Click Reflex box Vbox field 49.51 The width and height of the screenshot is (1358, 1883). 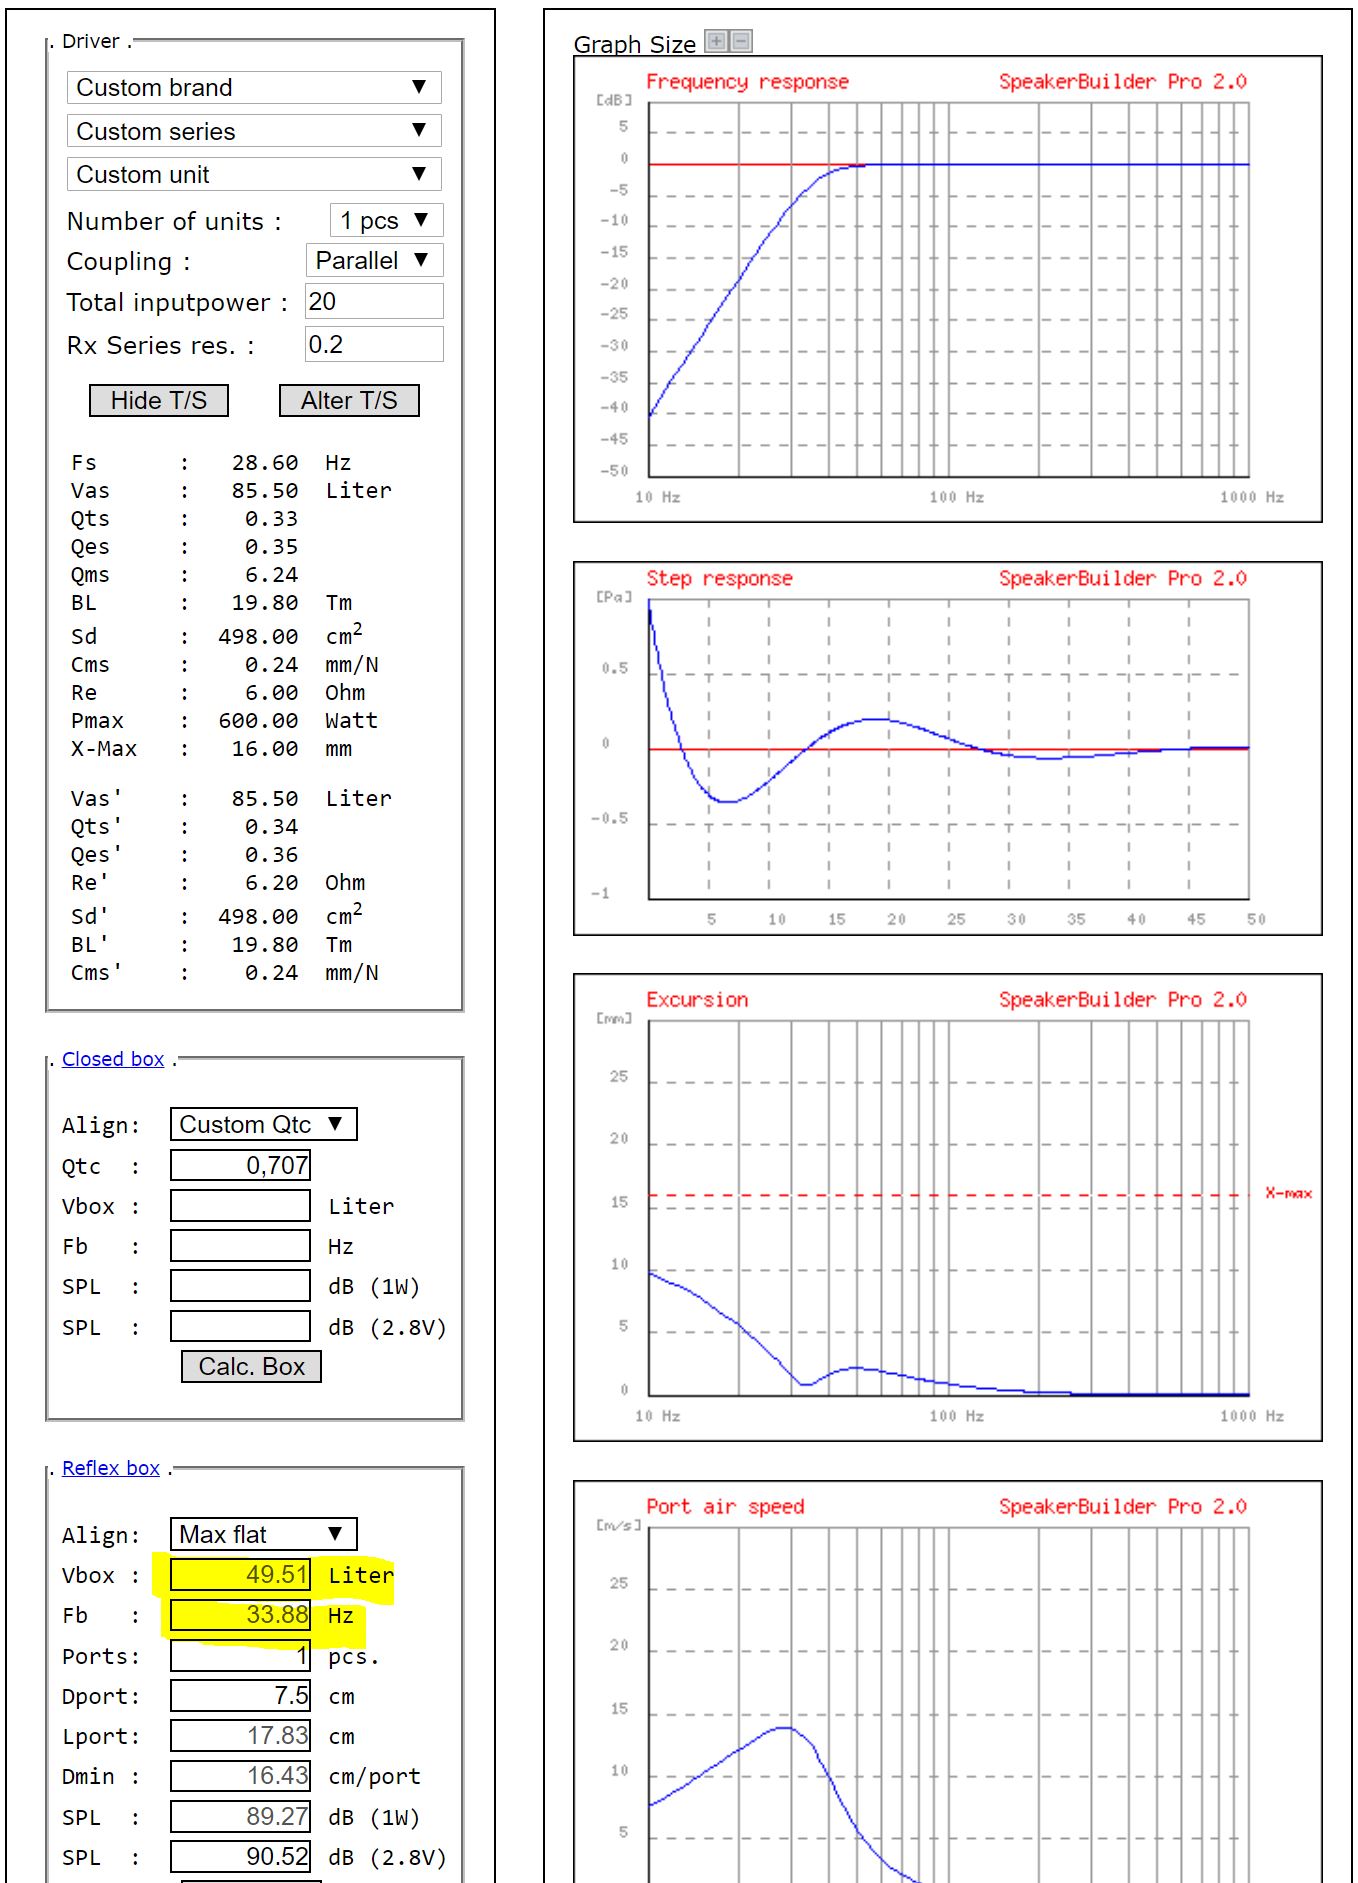[x=240, y=1574]
